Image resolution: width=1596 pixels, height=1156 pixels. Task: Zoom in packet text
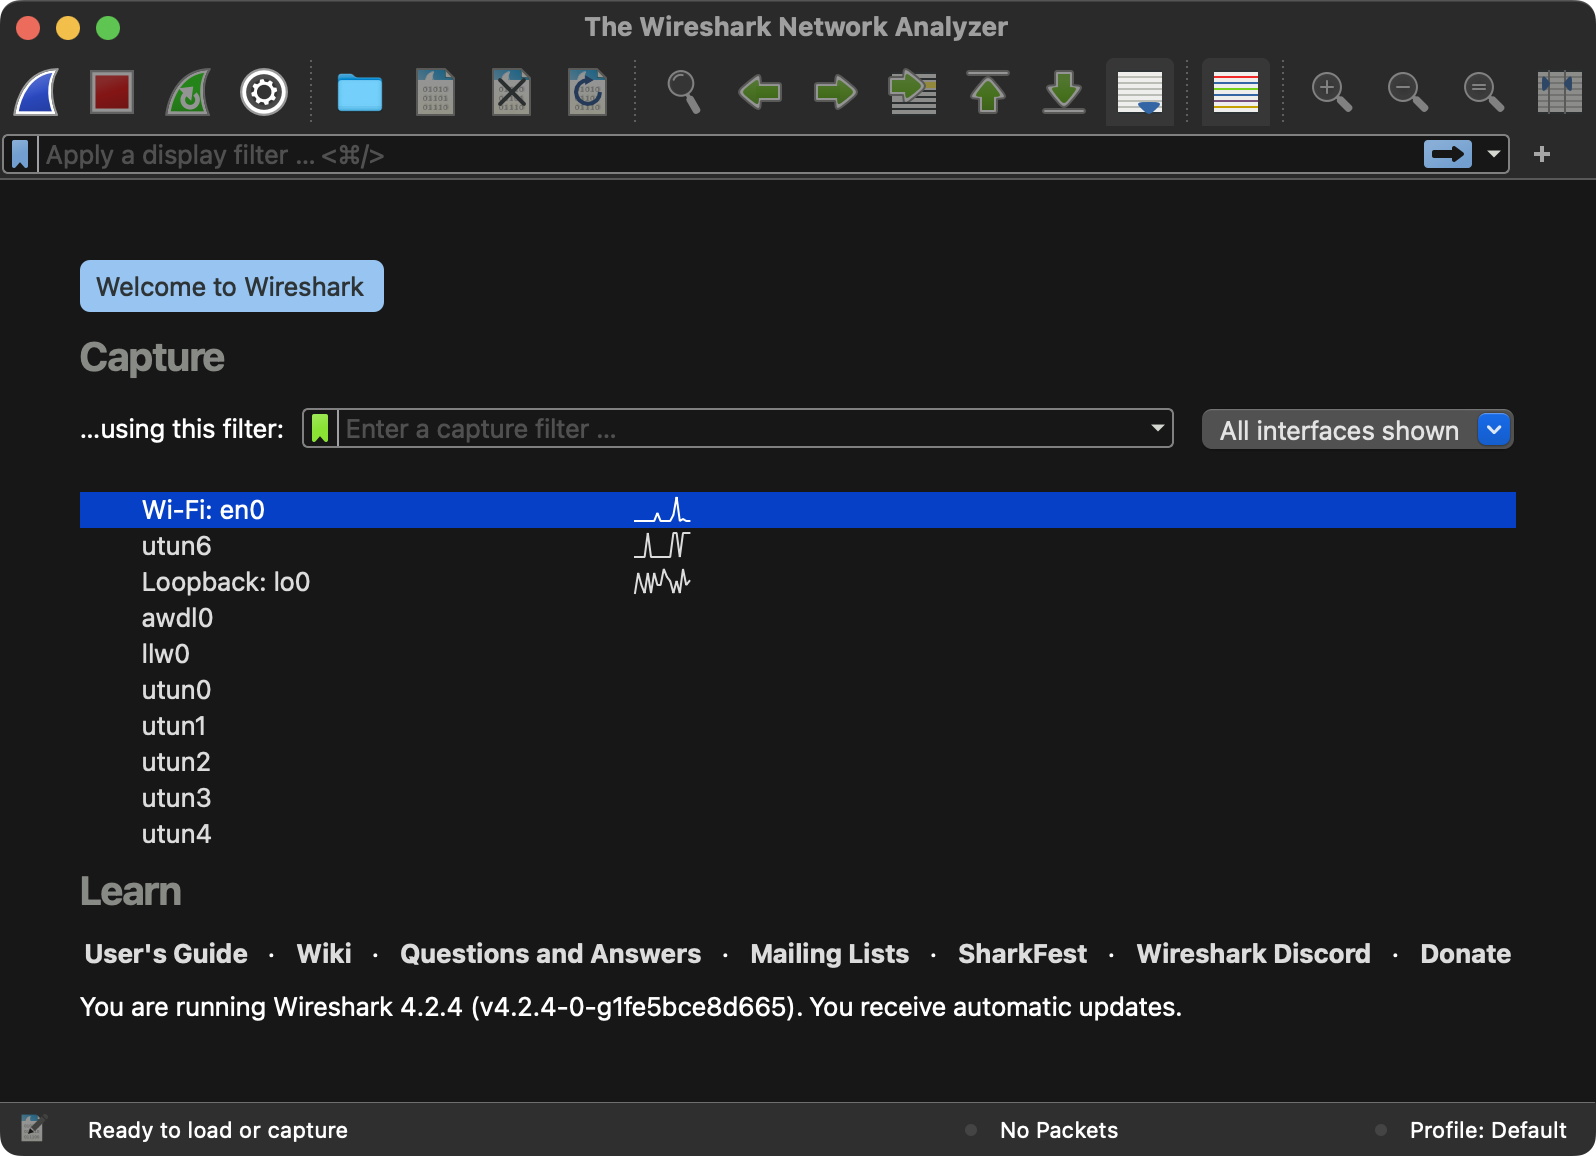(1331, 92)
